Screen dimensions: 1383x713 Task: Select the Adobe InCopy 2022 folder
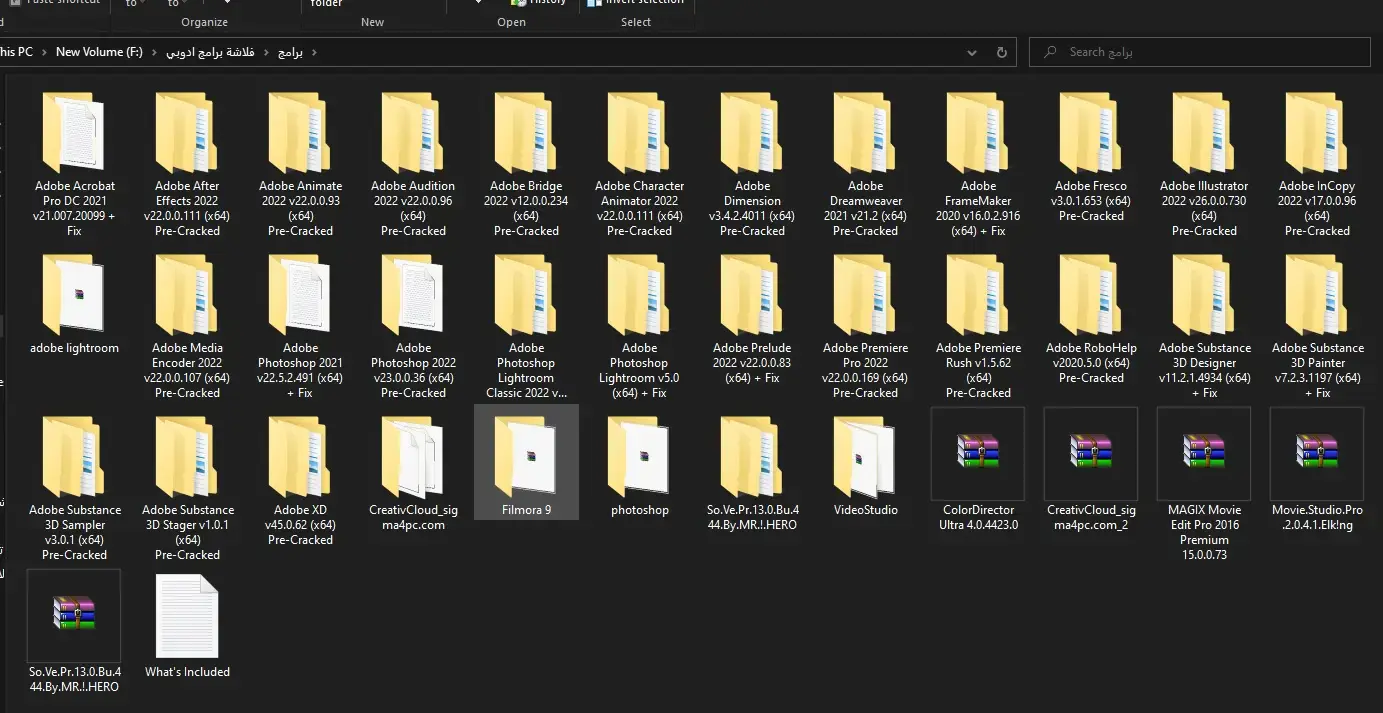pos(1317,163)
